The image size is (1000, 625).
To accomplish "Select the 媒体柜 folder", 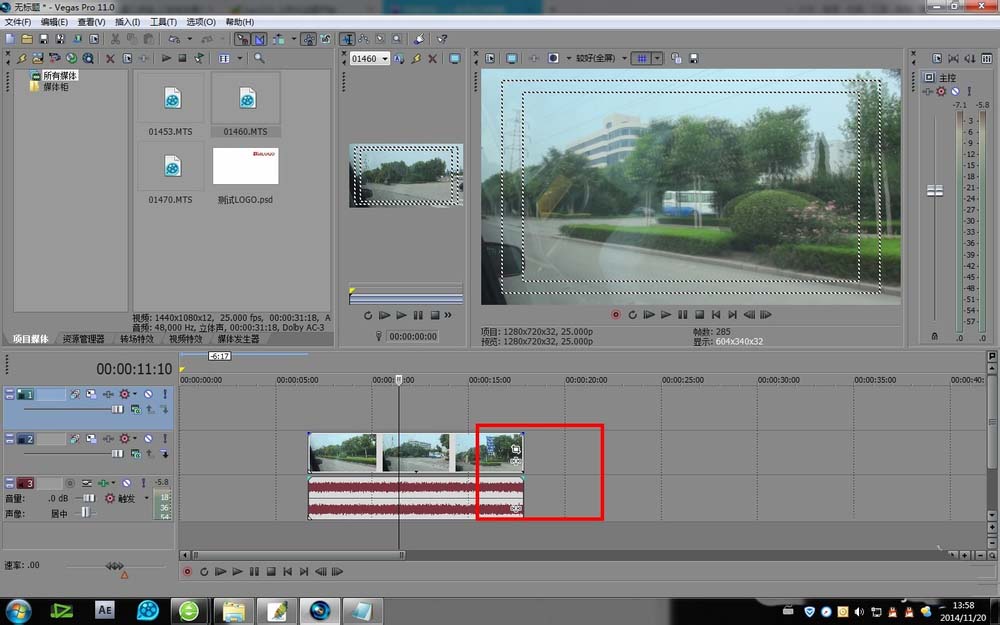I will tap(55, 87).
